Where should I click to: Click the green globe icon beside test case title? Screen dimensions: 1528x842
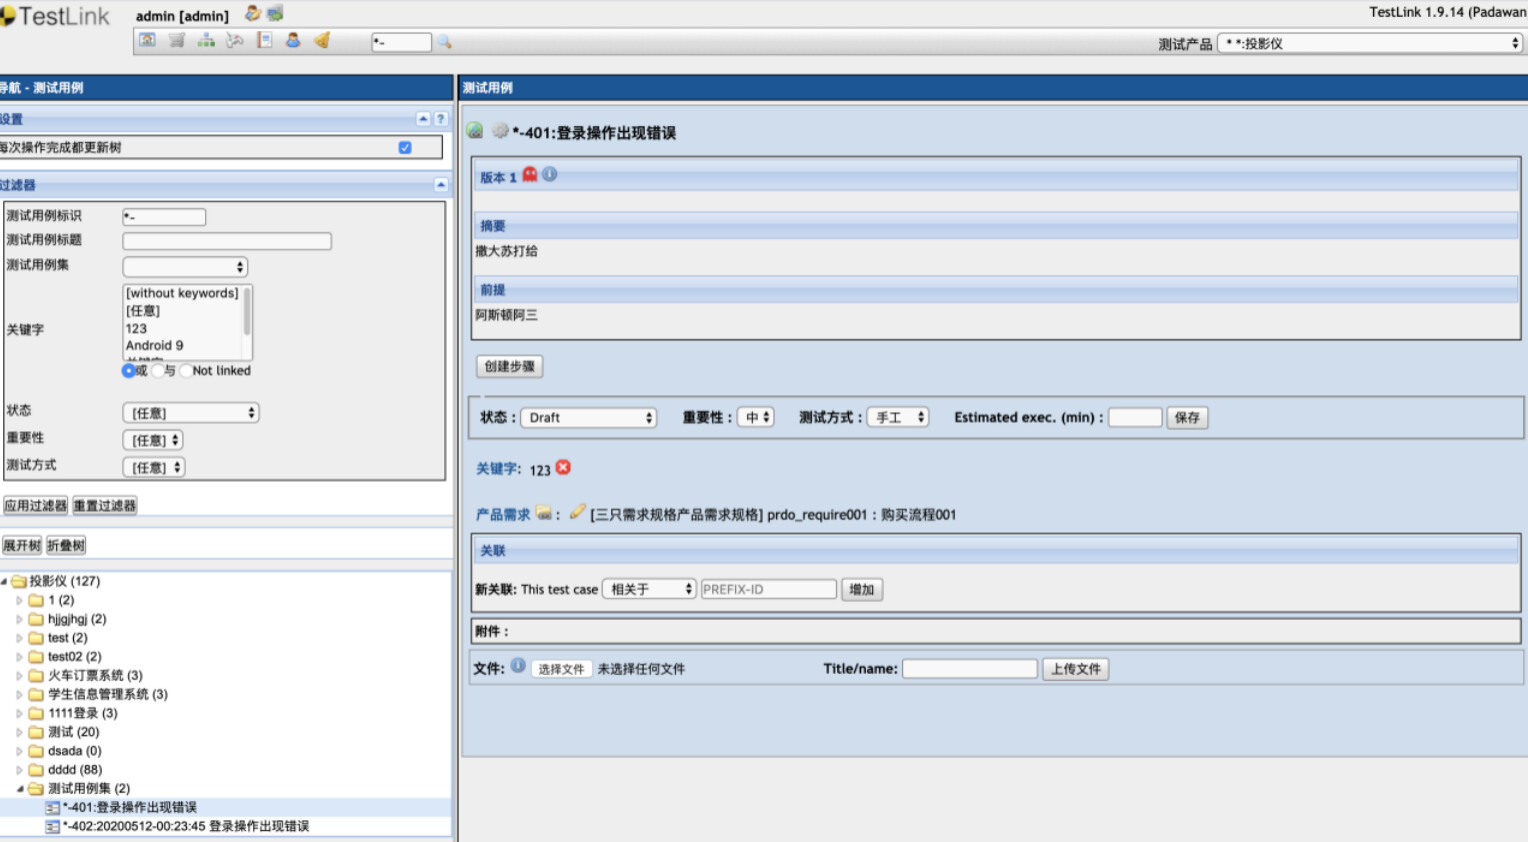[x=475, y=130]
